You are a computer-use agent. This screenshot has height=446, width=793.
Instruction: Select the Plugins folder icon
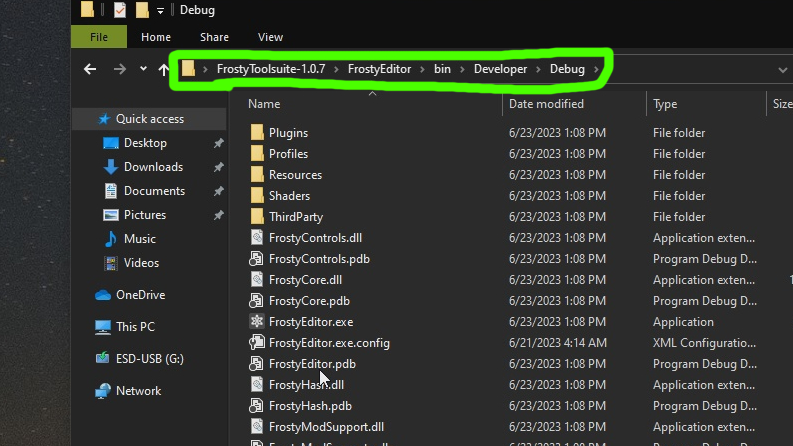[x=257, y=132]
